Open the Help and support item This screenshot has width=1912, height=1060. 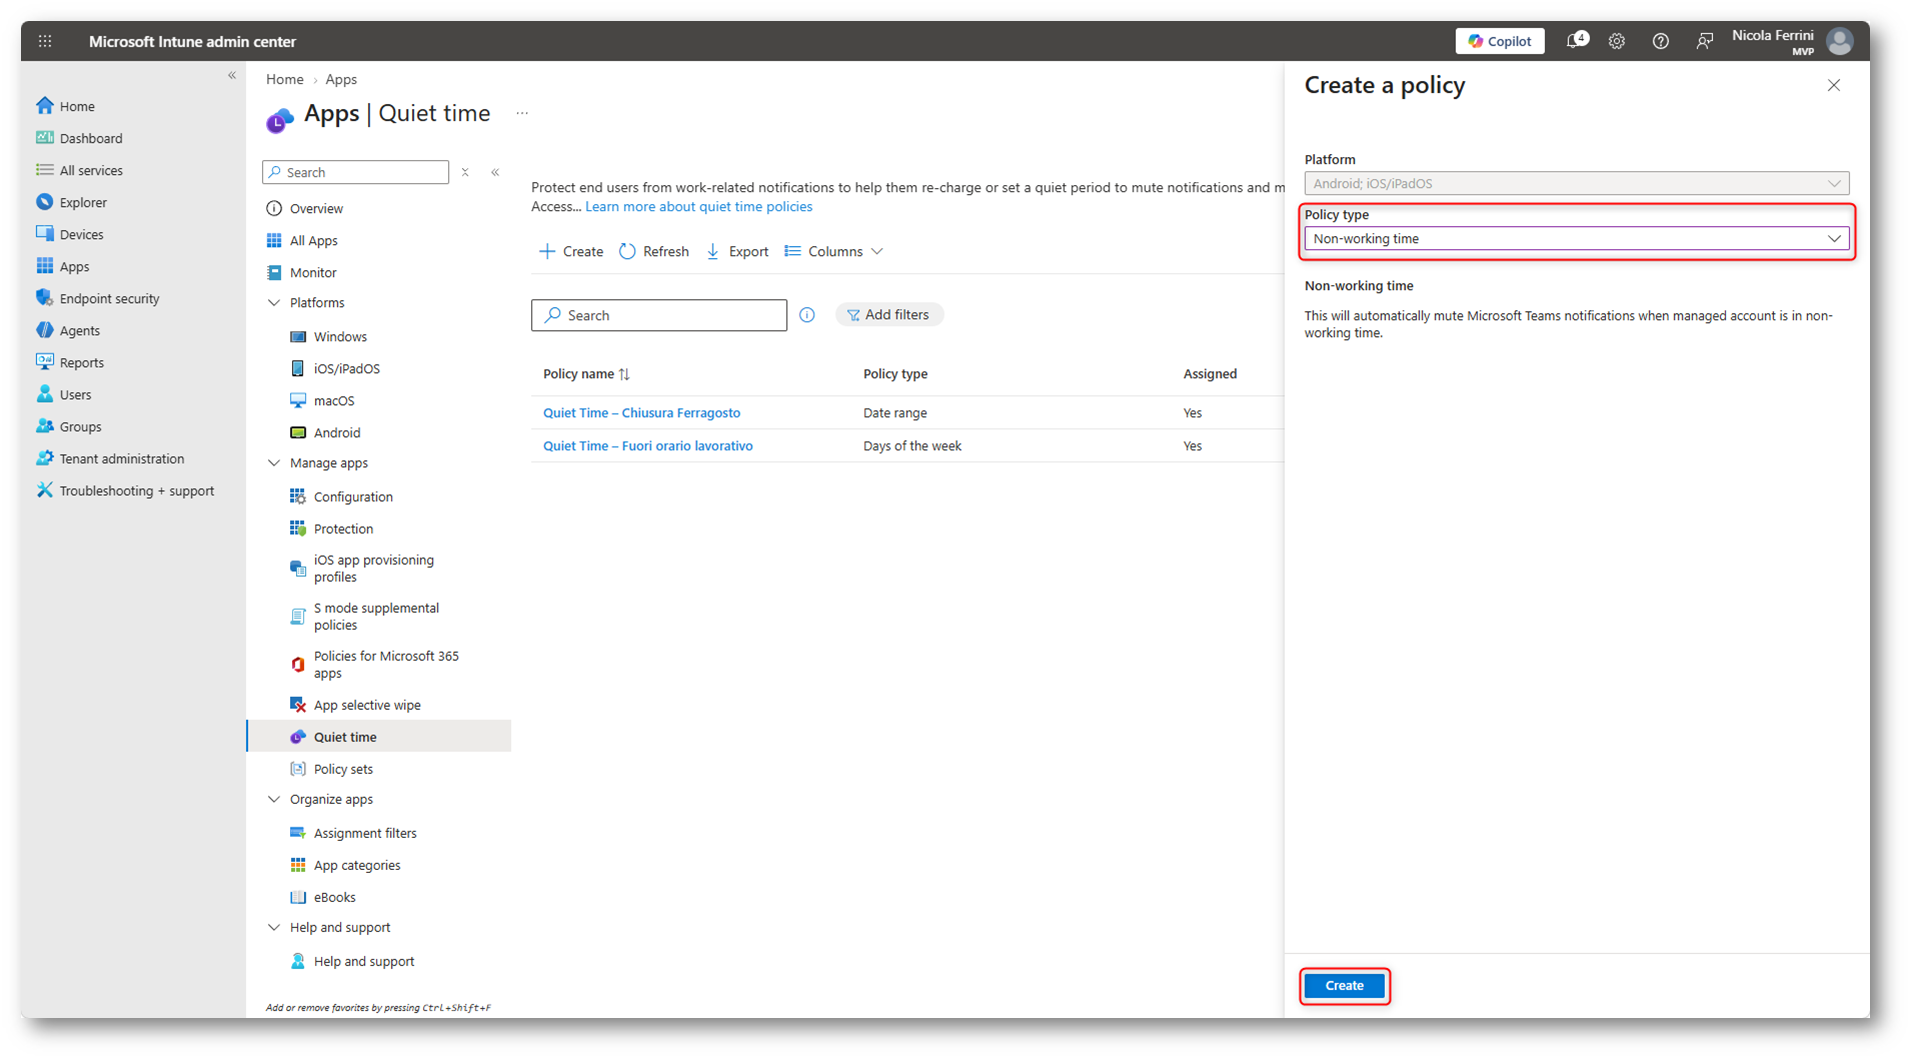pyautogui.click(x=364, y=961)
